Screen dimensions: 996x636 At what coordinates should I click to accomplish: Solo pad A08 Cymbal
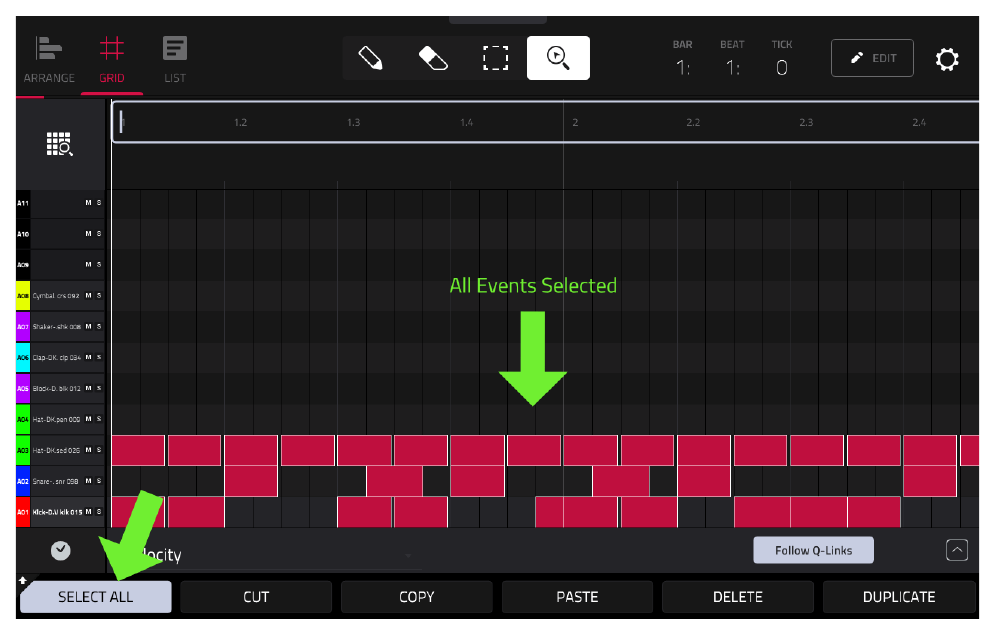[x=98, y=295]
